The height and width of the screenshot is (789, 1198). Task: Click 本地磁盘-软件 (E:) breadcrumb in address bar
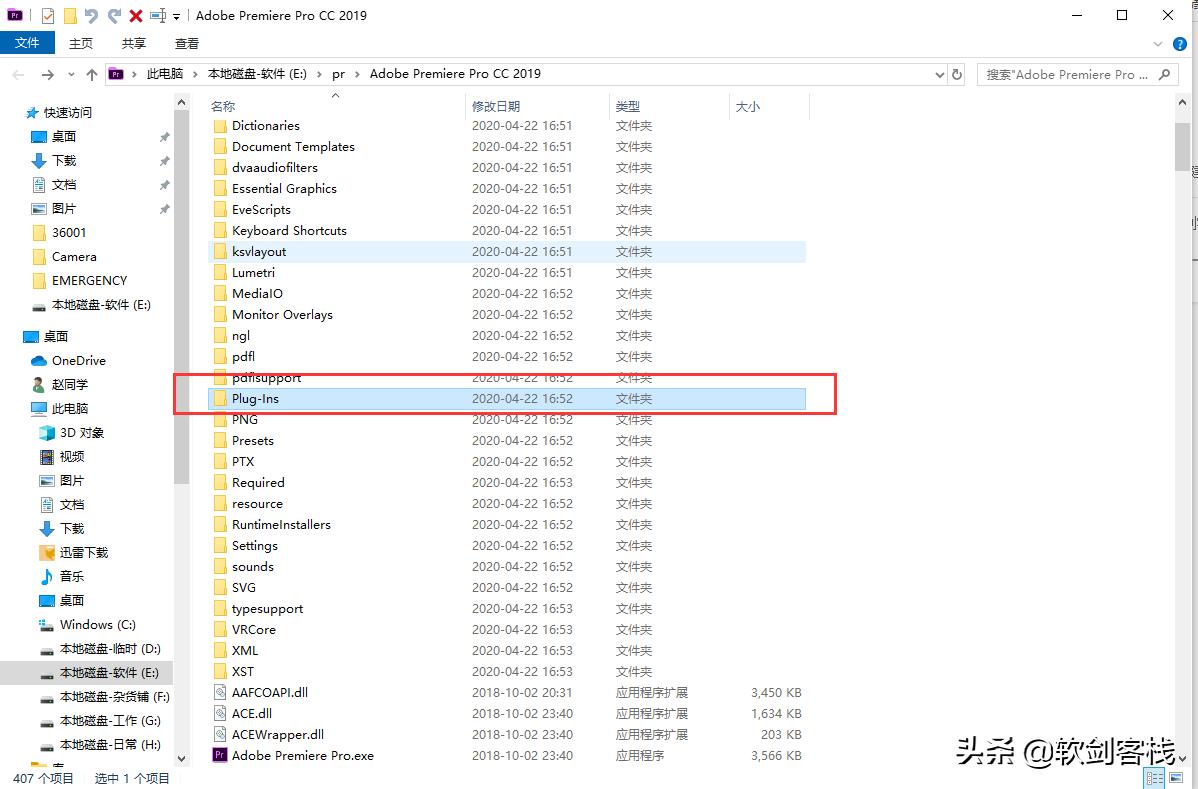pyautogui.click(x=257, y=74)
